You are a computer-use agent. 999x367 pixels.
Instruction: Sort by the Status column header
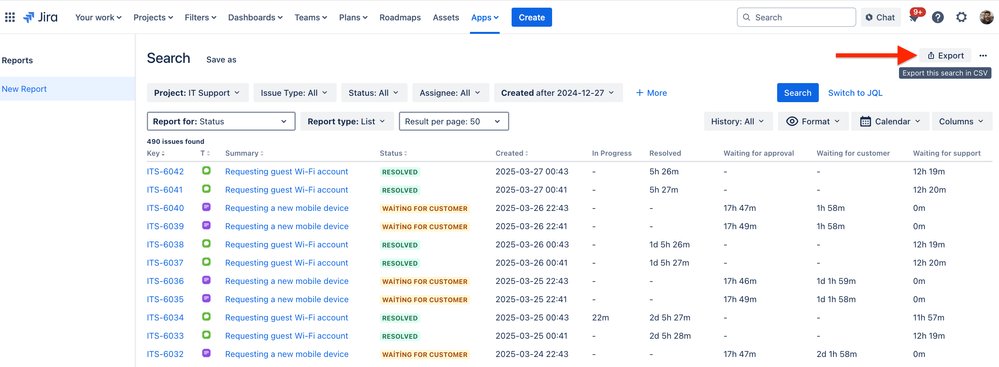(393, 154)
